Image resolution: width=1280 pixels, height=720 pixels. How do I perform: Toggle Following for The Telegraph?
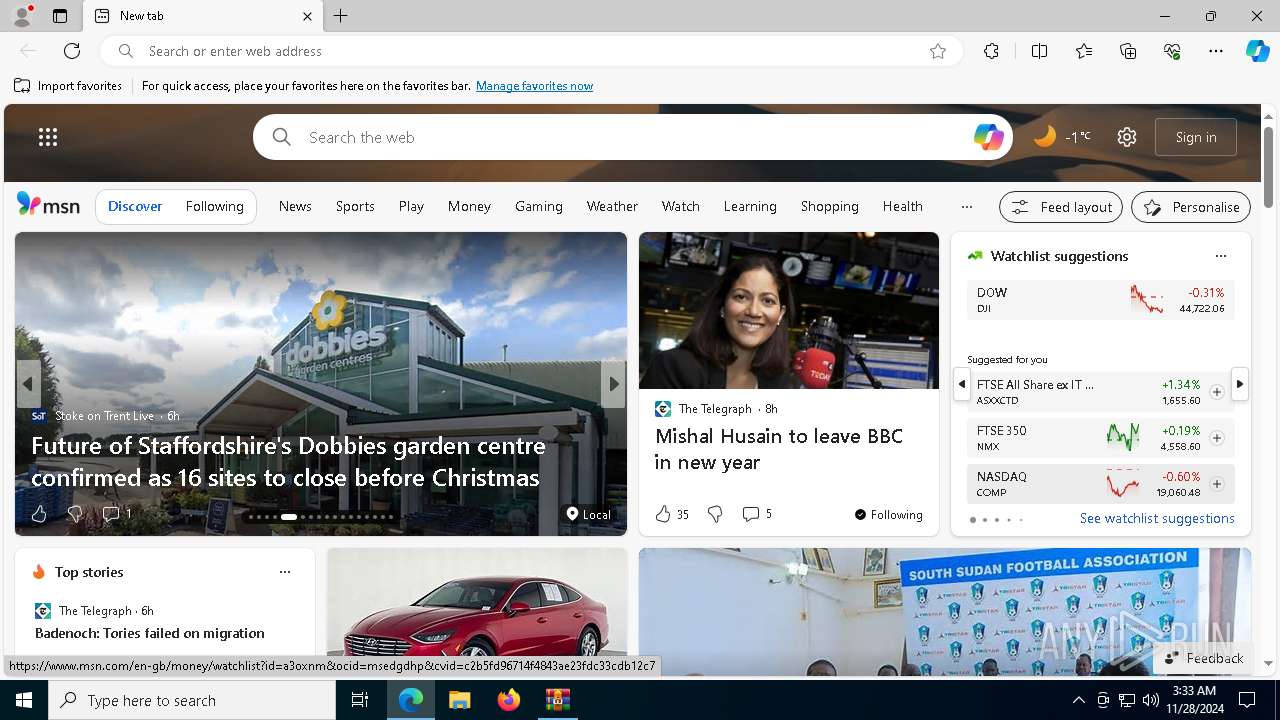click(x=888, y=515)
